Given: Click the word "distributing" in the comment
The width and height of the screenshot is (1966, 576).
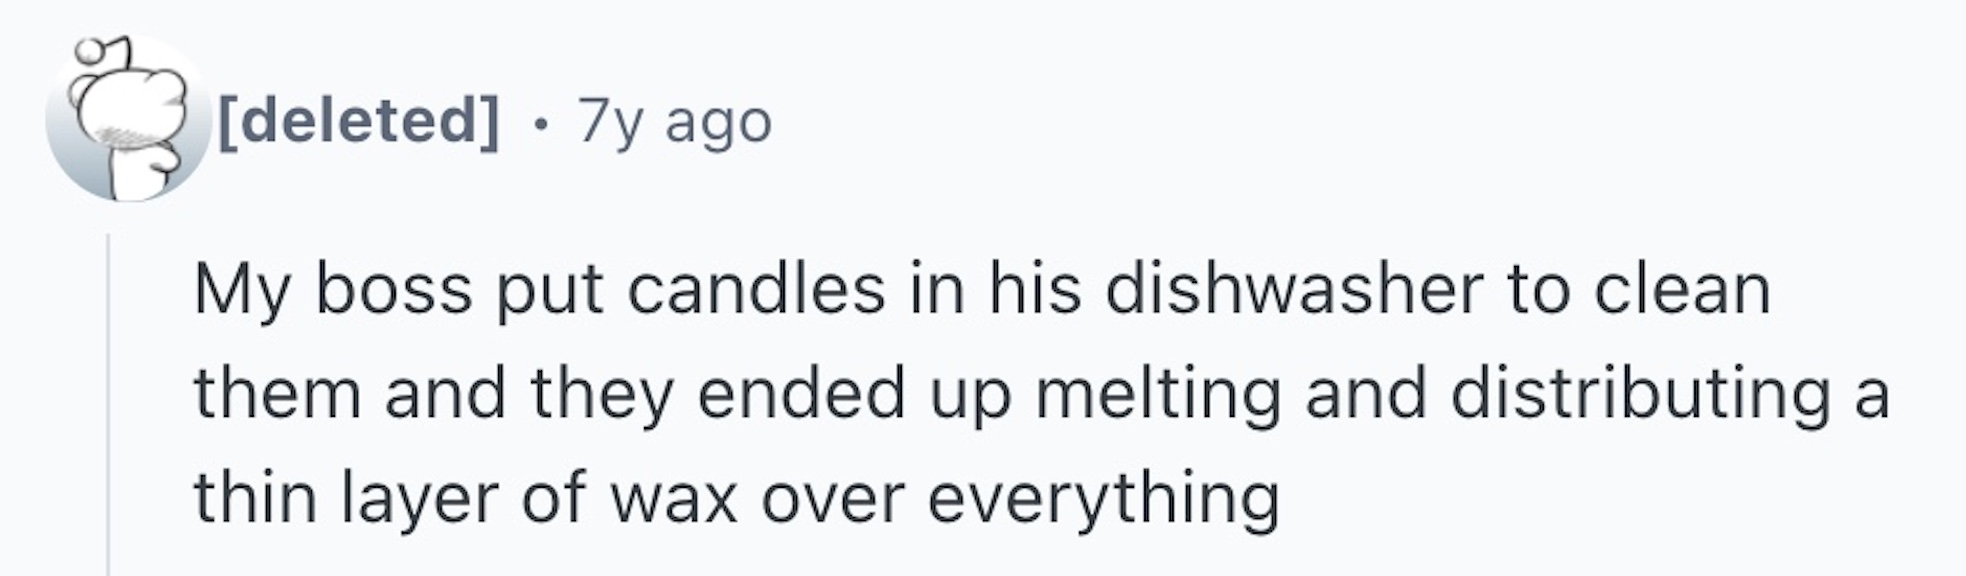Looking at the screenshot, I should tap(1640, 394).
